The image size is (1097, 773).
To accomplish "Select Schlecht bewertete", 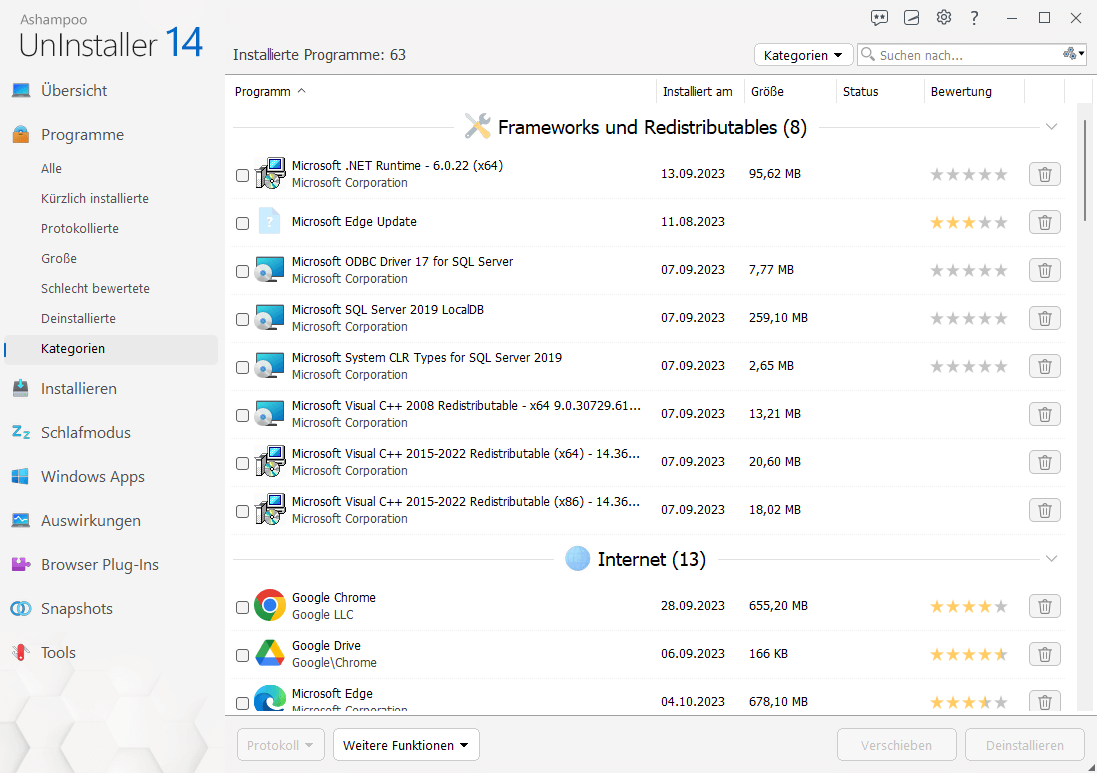I will [x=95, y=289].
